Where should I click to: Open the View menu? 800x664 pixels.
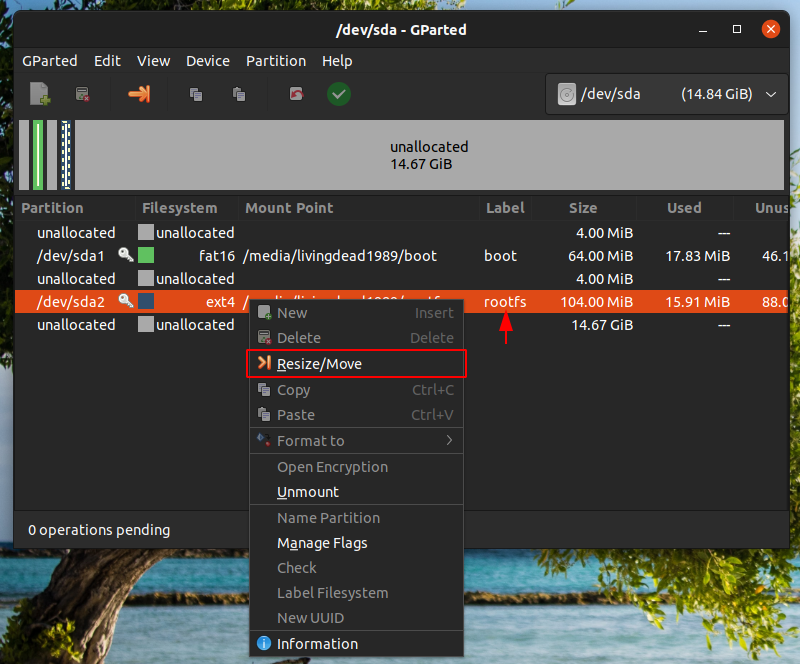pyautogui.click(x=153, y=61)
